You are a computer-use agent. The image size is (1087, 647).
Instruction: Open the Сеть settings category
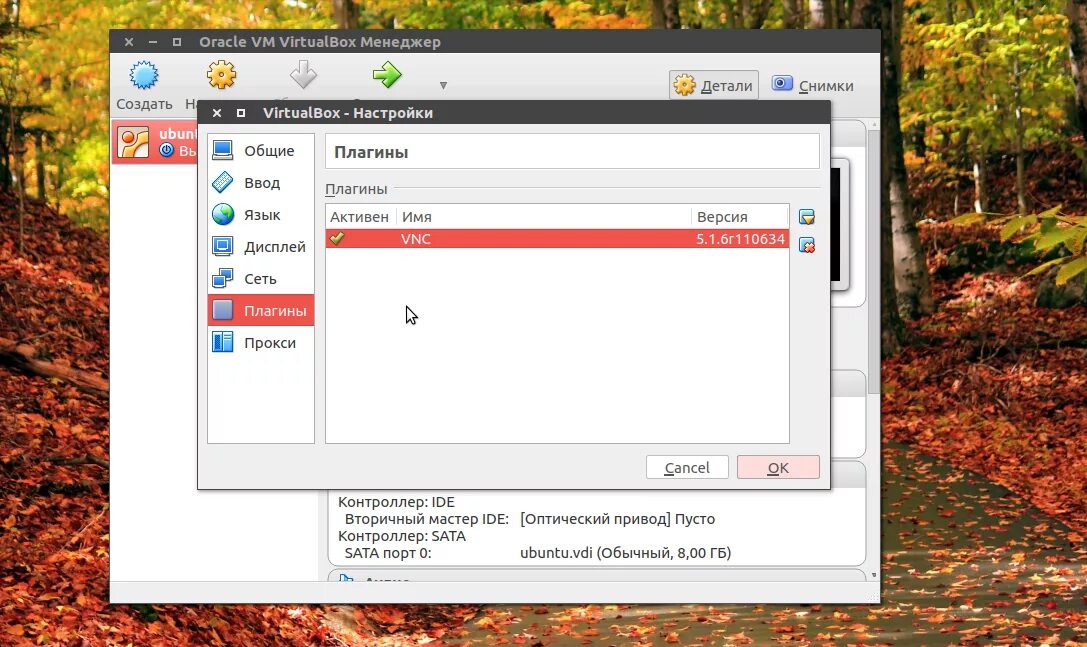[x=261, y=278]
